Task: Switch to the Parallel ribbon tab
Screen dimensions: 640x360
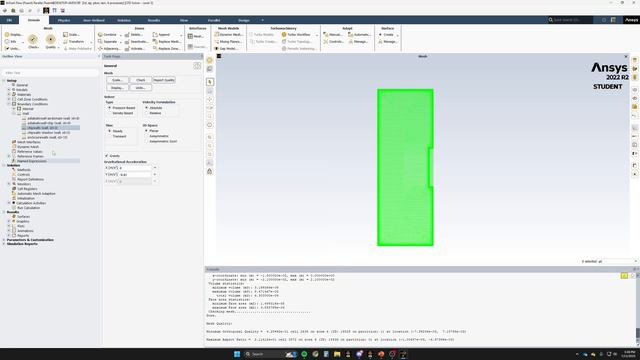Action: pos(214,20)
